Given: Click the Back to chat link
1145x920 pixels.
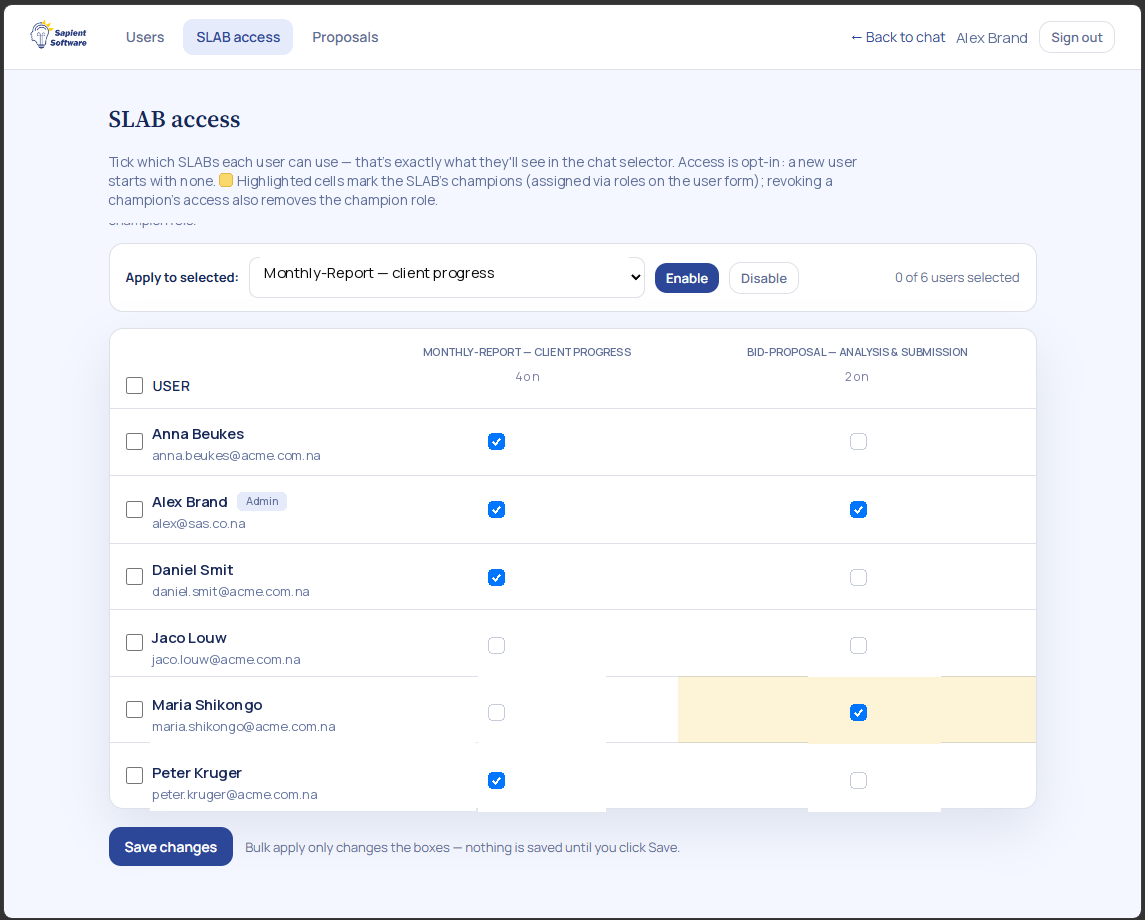Looking at the screenshot, I should [x=897, y=37].
